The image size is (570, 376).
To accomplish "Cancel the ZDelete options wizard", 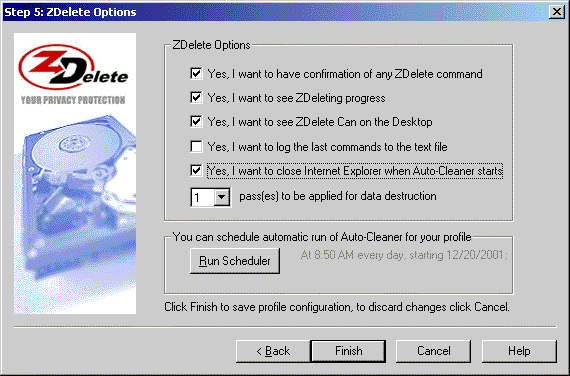I will (433, 351).
